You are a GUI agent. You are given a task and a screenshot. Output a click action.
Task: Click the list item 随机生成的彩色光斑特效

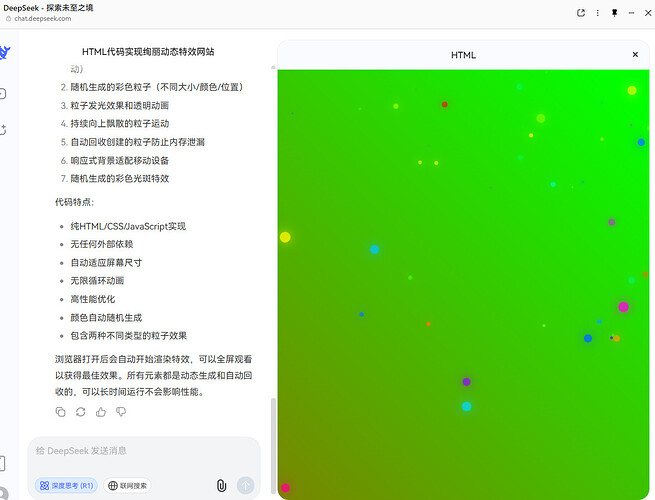[119, 179]
